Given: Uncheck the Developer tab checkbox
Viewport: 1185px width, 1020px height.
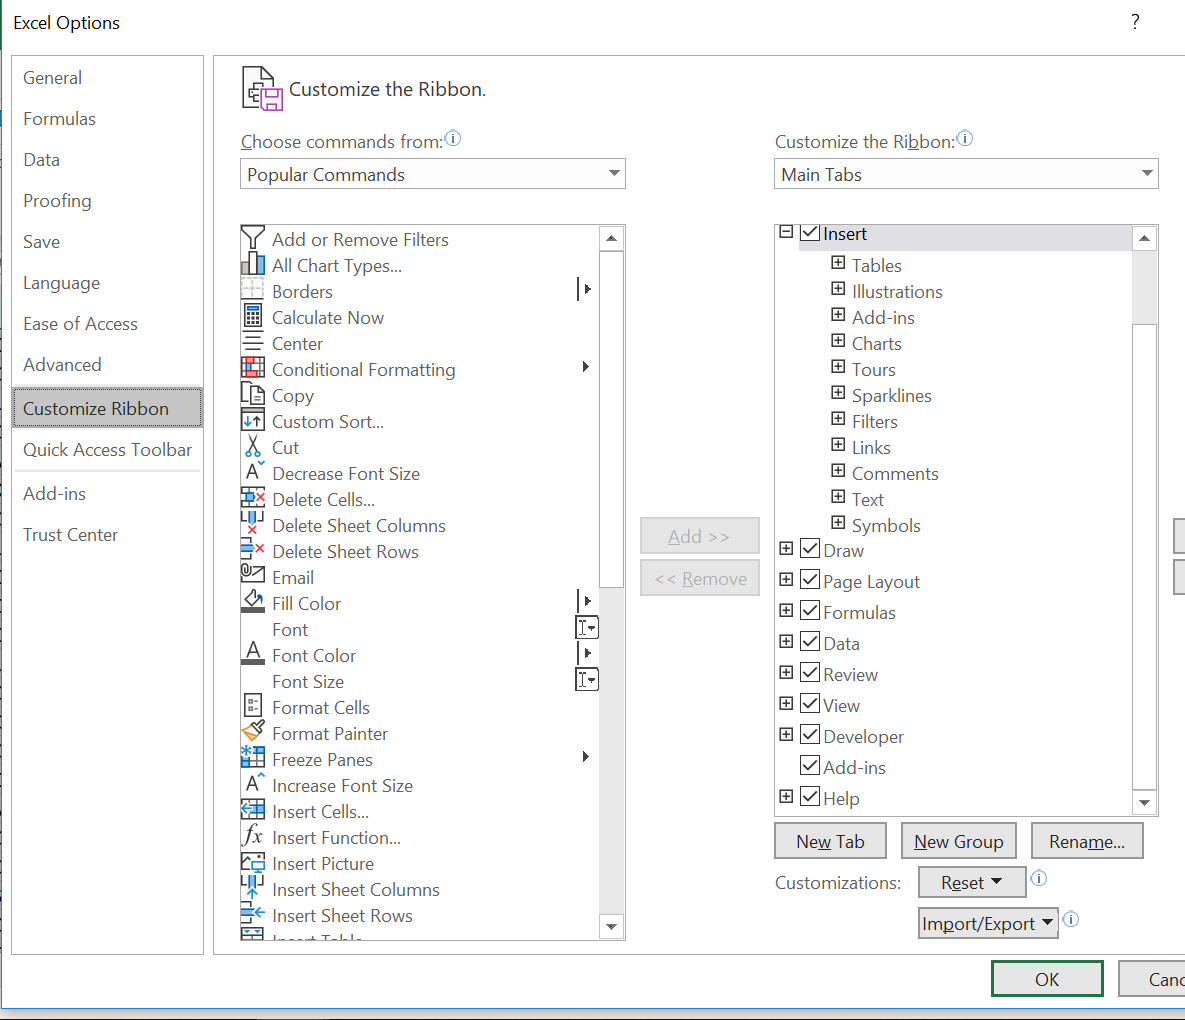Looking at the screenshot, I should pyautogui.click(x=810, y=735).
